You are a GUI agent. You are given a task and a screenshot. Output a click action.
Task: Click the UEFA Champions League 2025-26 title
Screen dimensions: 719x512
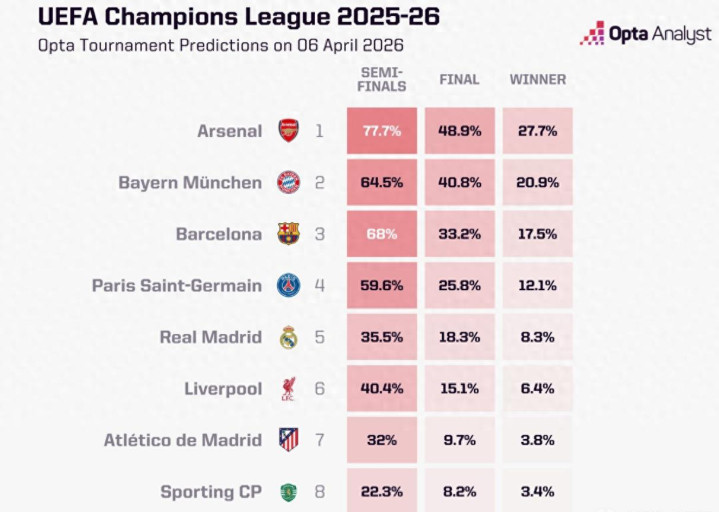pos(225,18)
